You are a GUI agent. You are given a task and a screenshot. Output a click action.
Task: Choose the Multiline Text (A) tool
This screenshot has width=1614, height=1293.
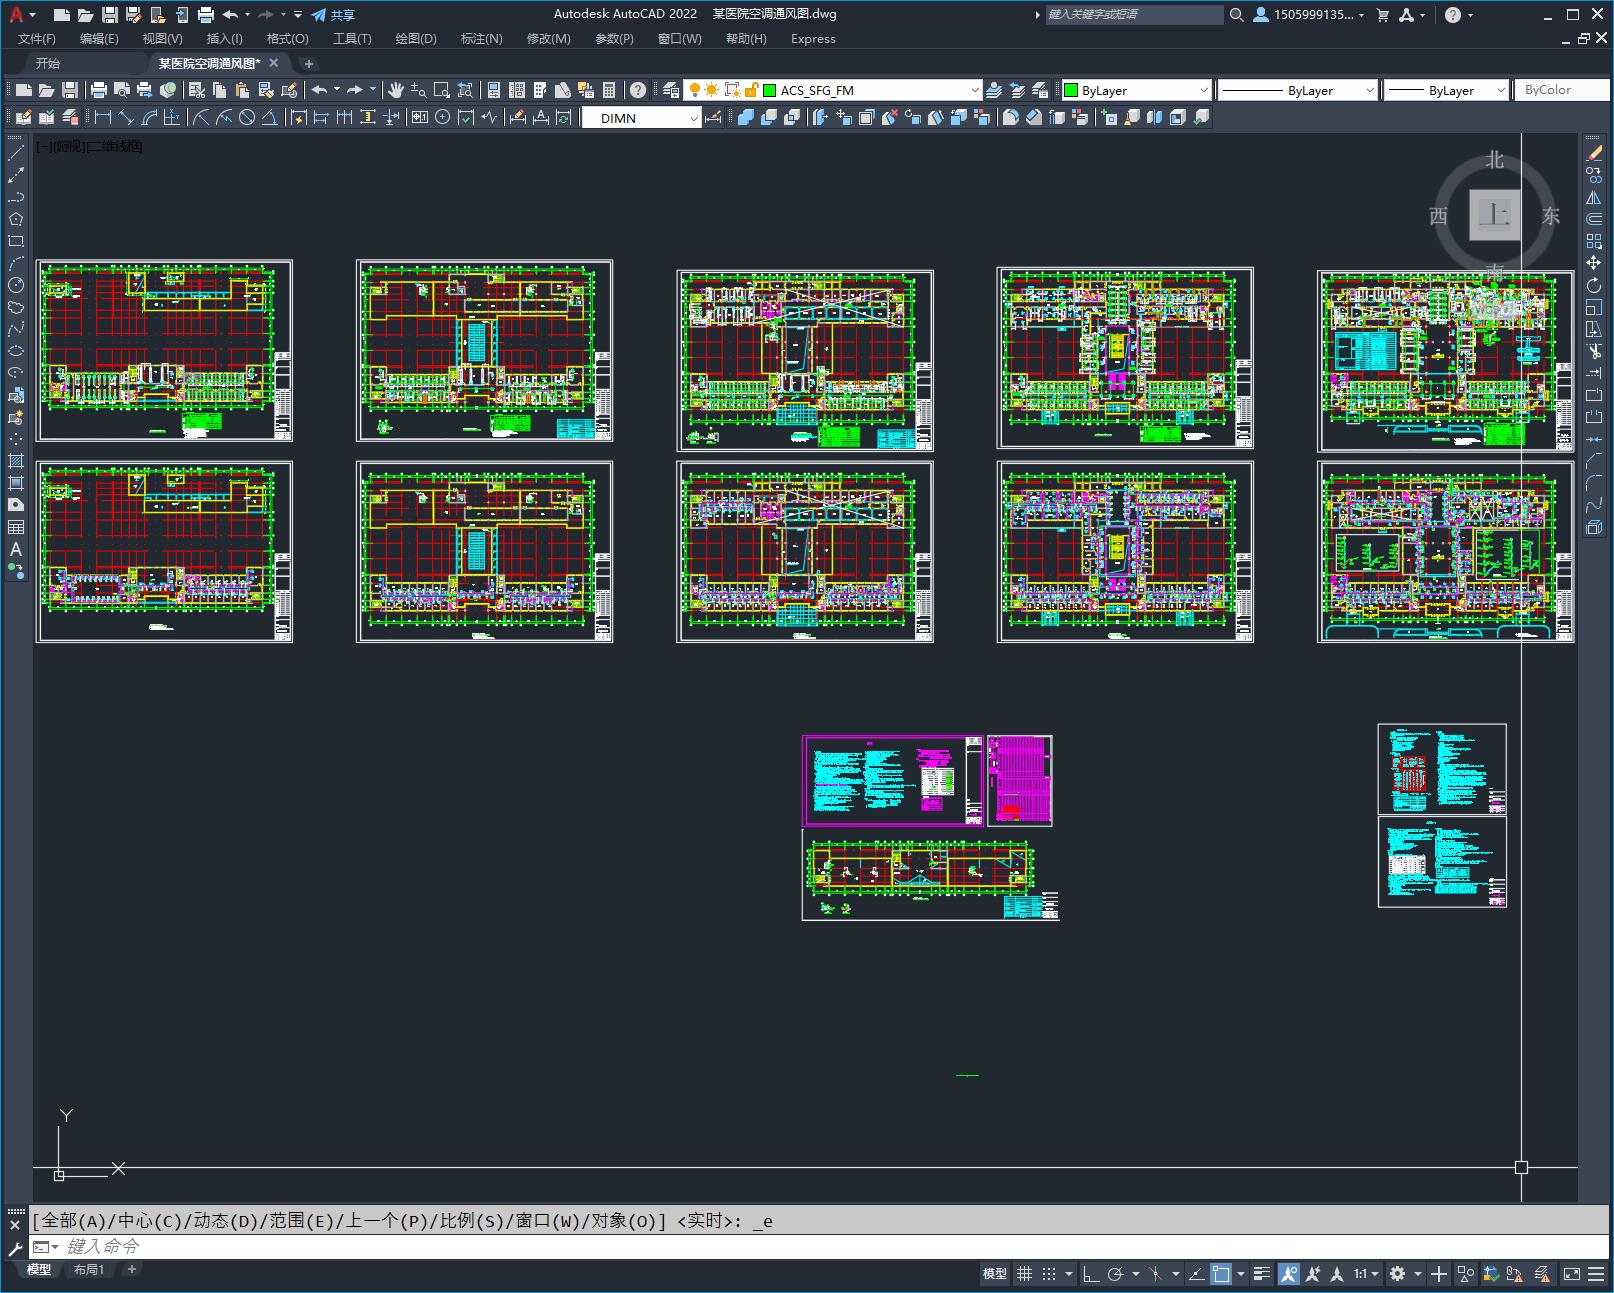point(16,549)
